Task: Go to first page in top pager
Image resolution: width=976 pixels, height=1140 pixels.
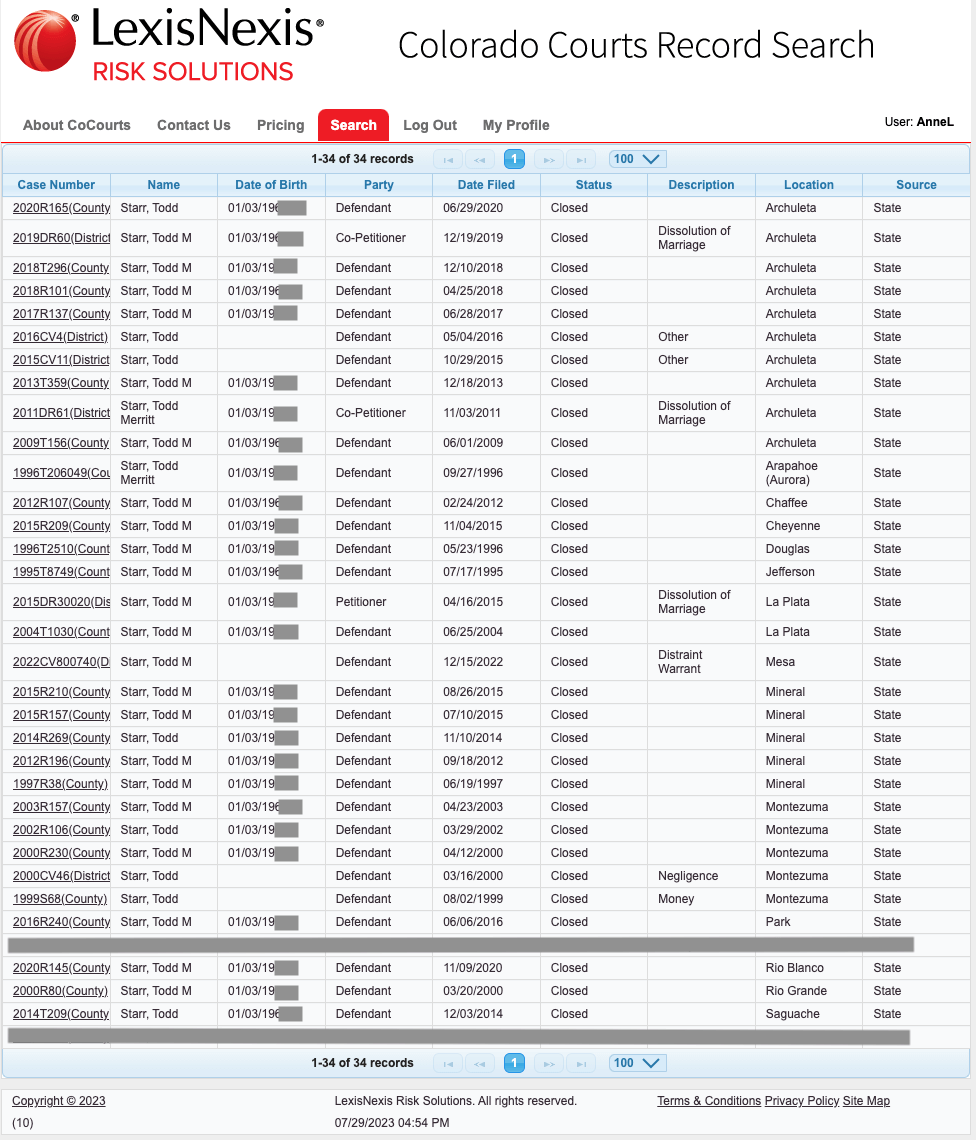Action: click(x=447, y=159)
